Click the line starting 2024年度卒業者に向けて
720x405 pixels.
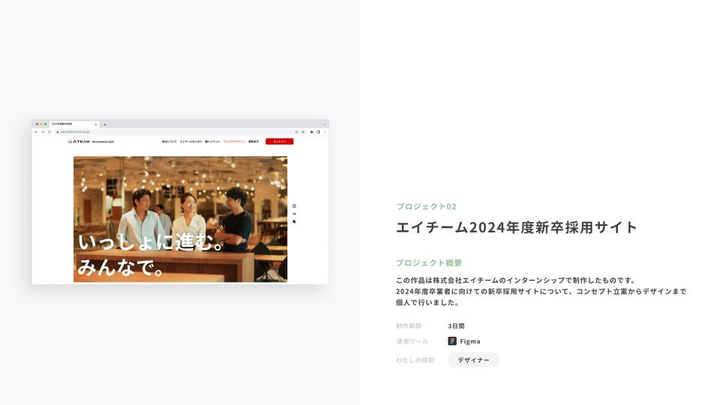(541, 292)
